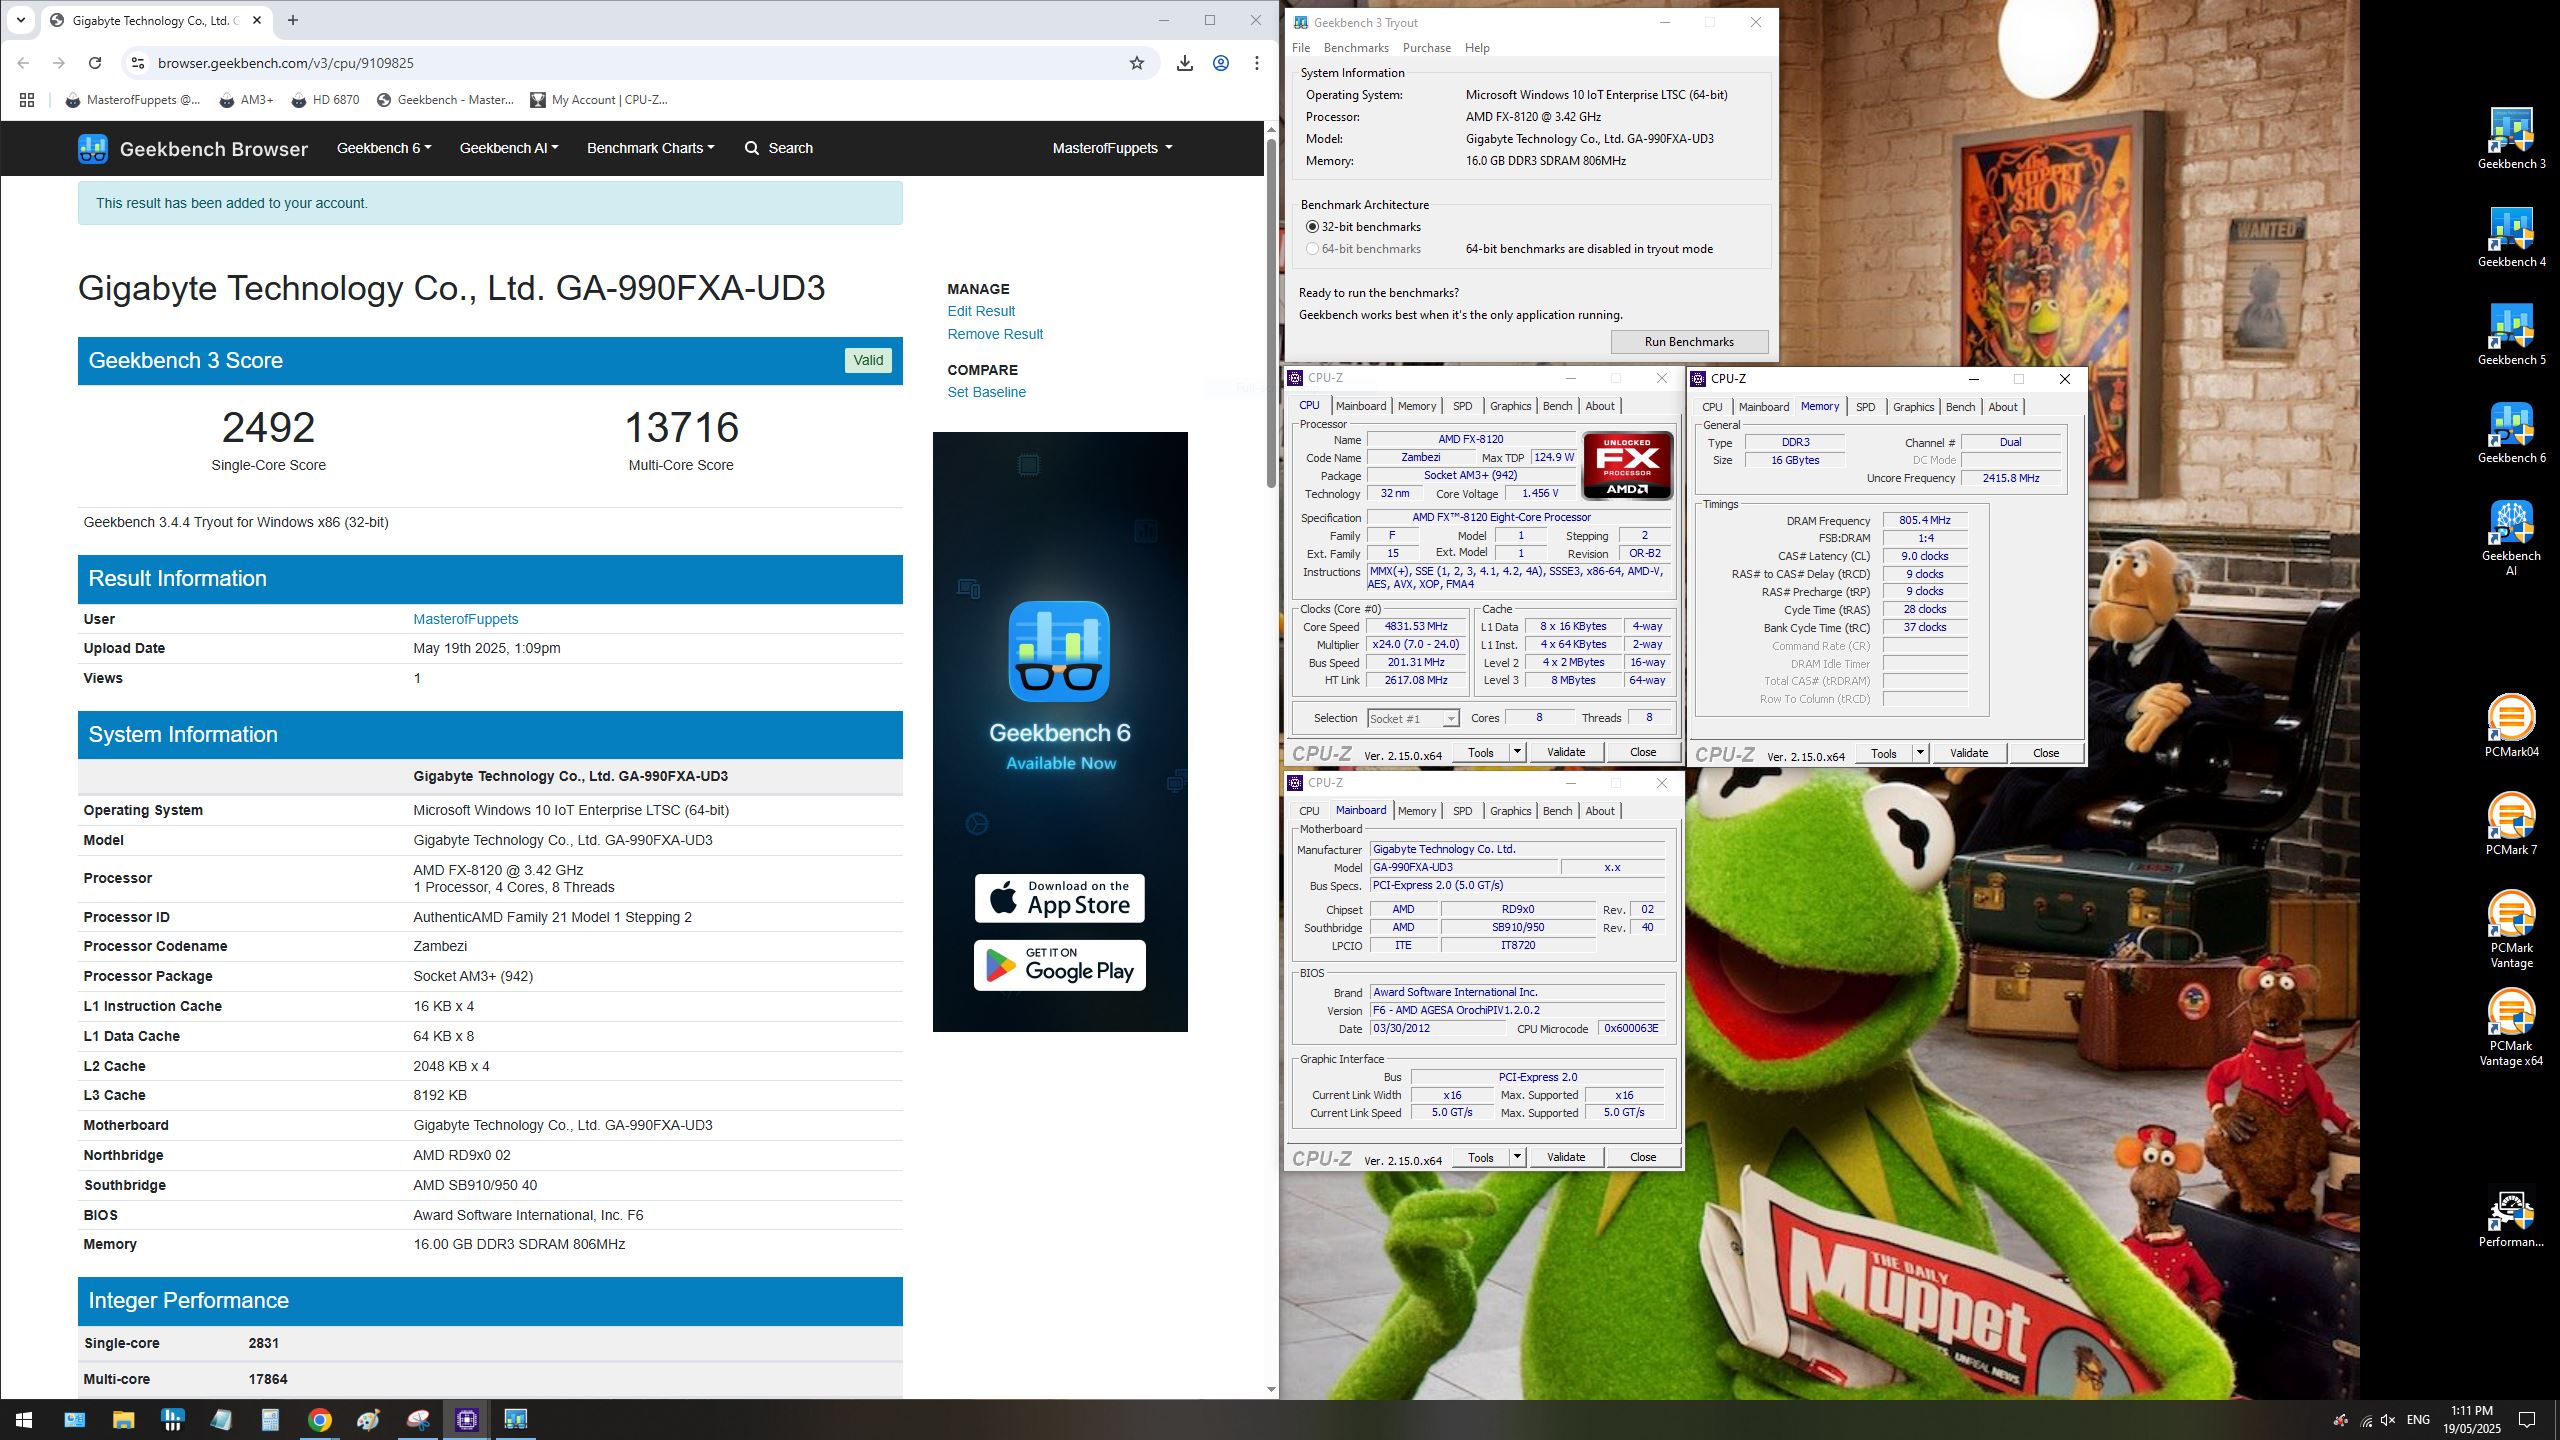Viewport: 2560px width, 1440px height.
Task: Open the Geekbench AI desktop shortcut
Action: (2511, 538)
